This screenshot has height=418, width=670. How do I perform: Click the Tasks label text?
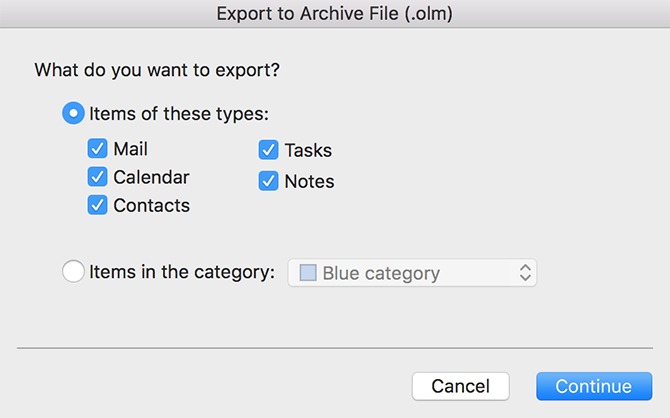(308, 150)
